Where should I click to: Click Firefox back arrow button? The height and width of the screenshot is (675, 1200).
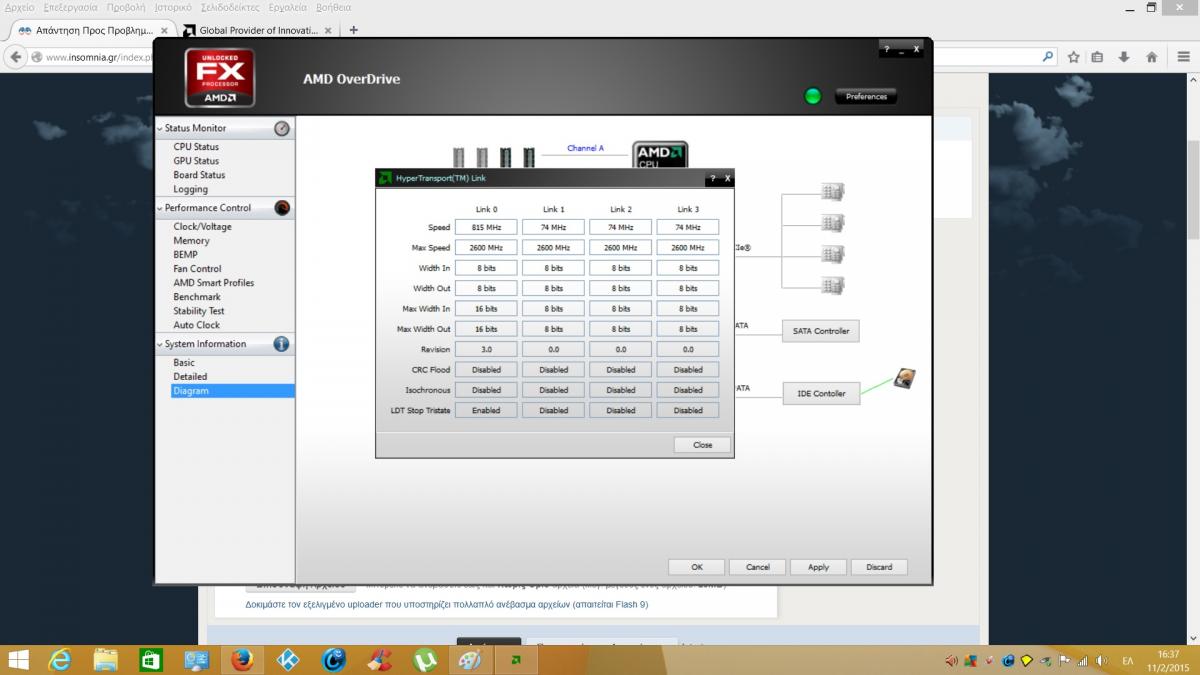16,57
